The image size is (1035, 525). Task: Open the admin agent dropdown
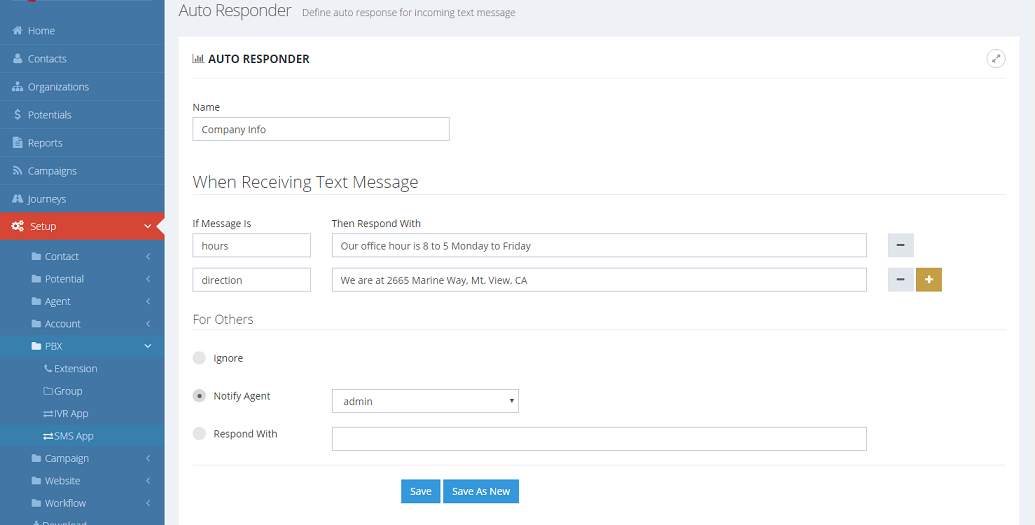click(425, 401)
